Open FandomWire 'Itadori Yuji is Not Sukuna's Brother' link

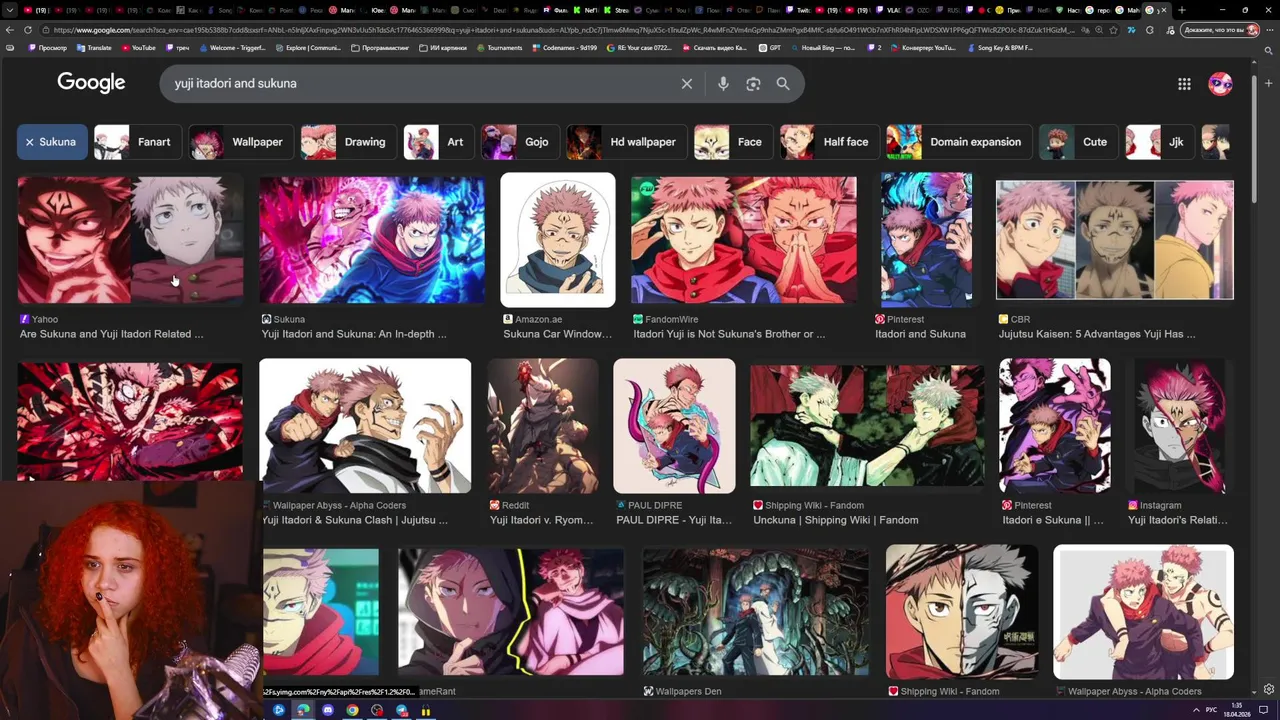729,334
